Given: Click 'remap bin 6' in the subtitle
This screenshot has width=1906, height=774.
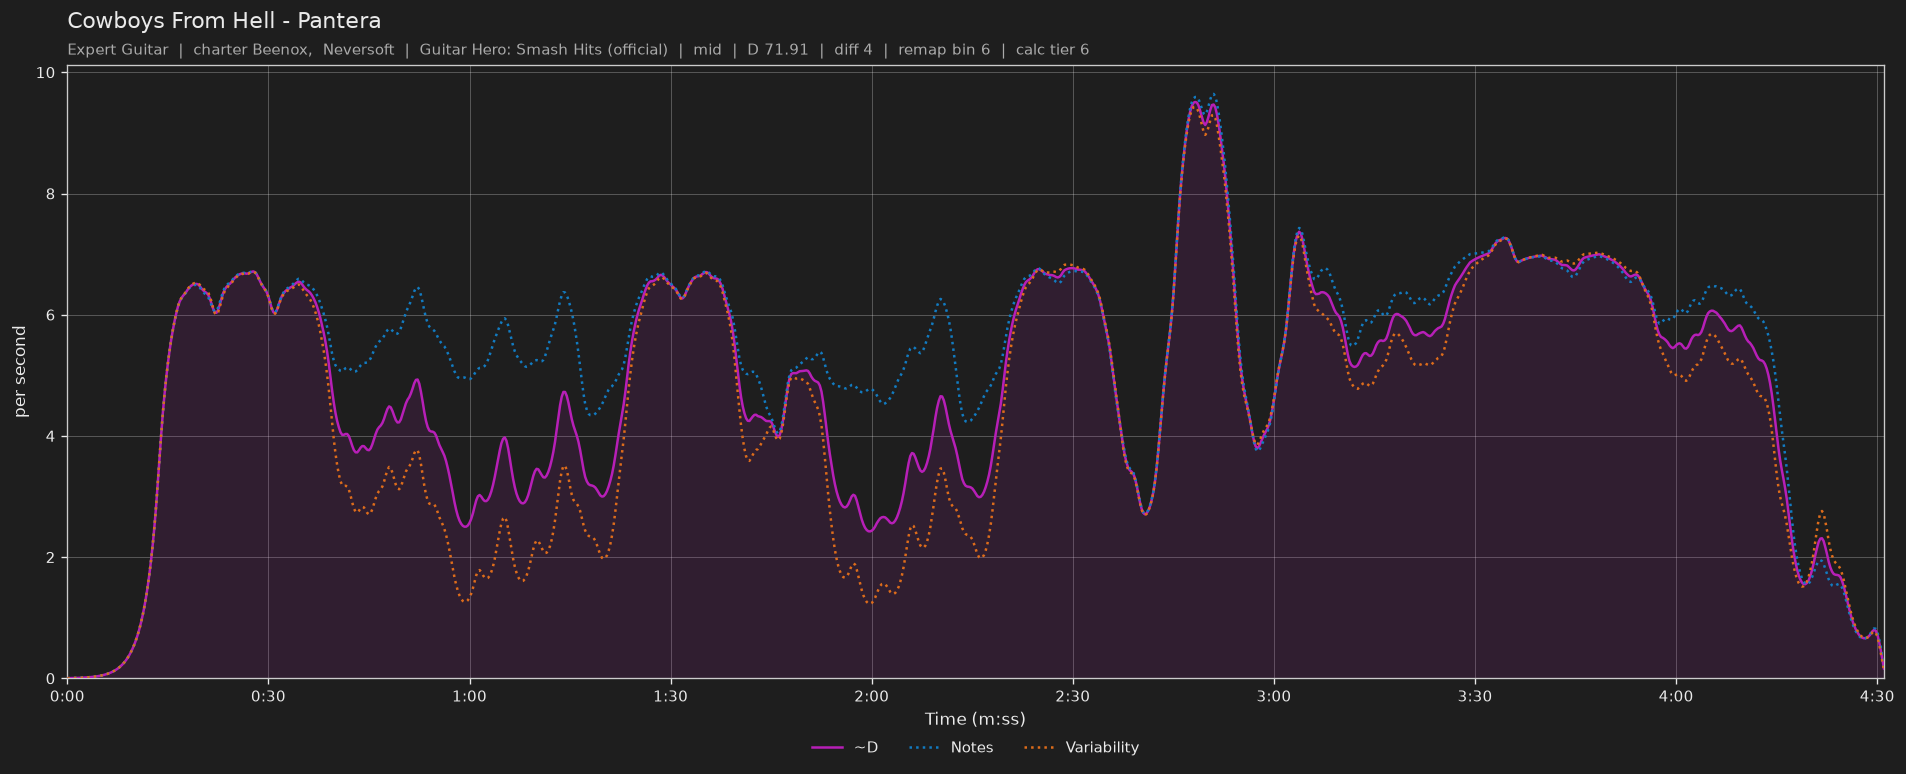Looking at the screenshot, I should 944,50.
